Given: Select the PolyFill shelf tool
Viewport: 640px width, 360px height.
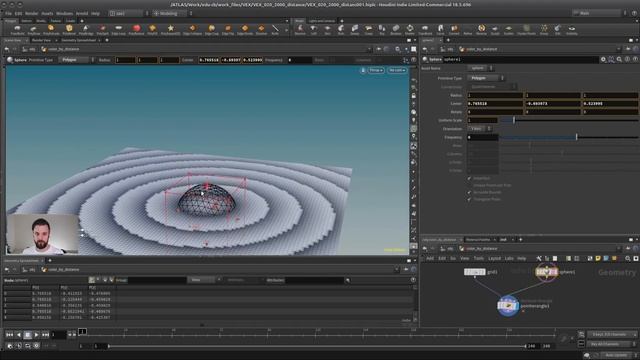Looking at the screenshot, I should [x=152, y=29].
